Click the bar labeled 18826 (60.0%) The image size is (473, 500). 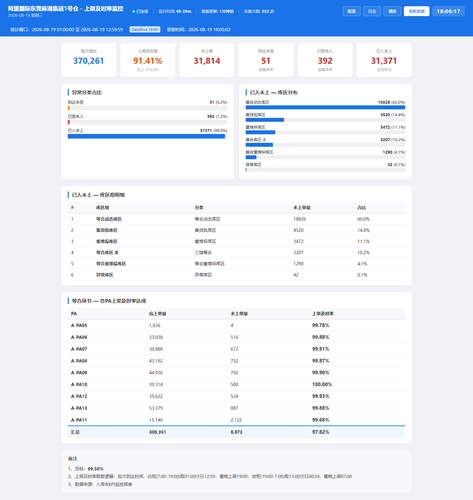pyautogui.click(x=325, y=107)
